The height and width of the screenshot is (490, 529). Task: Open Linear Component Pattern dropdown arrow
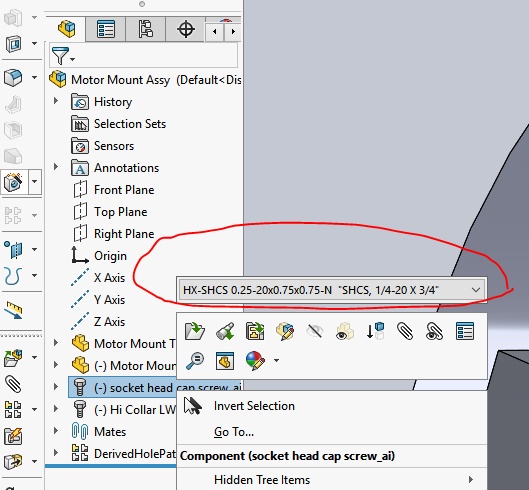tap(34, 409)
